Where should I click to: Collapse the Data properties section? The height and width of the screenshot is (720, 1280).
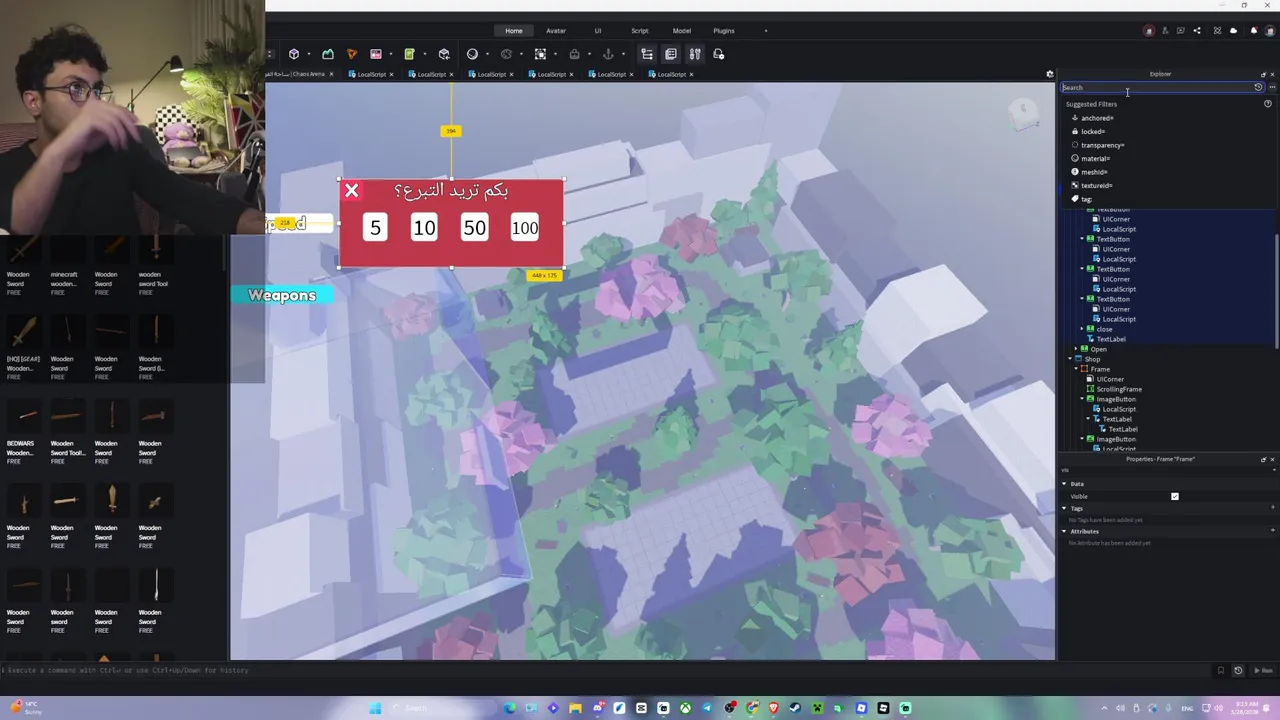pos(1064,484)
